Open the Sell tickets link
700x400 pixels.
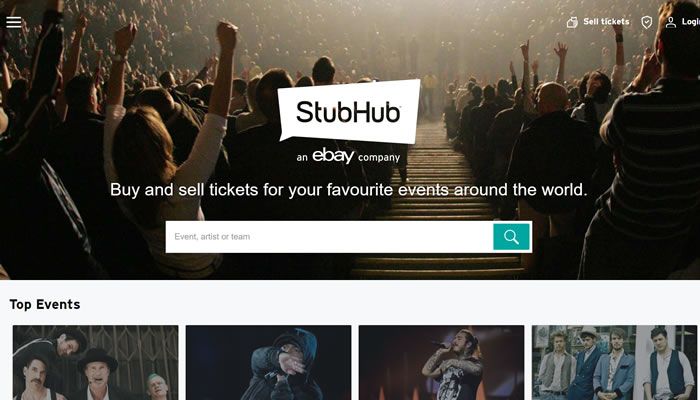606,21
